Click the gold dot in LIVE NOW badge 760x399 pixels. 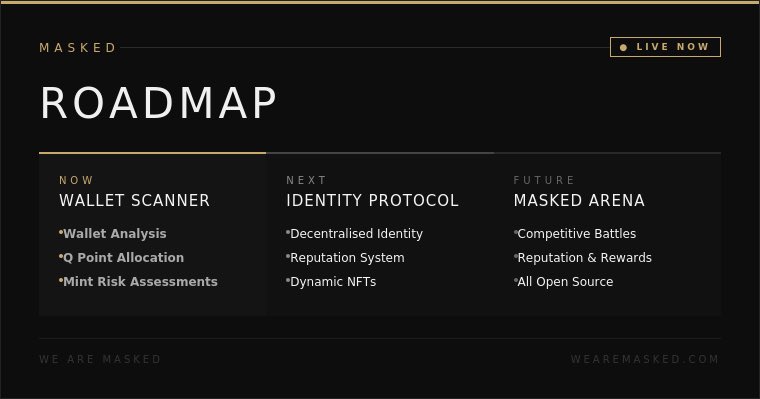[624, 48]
